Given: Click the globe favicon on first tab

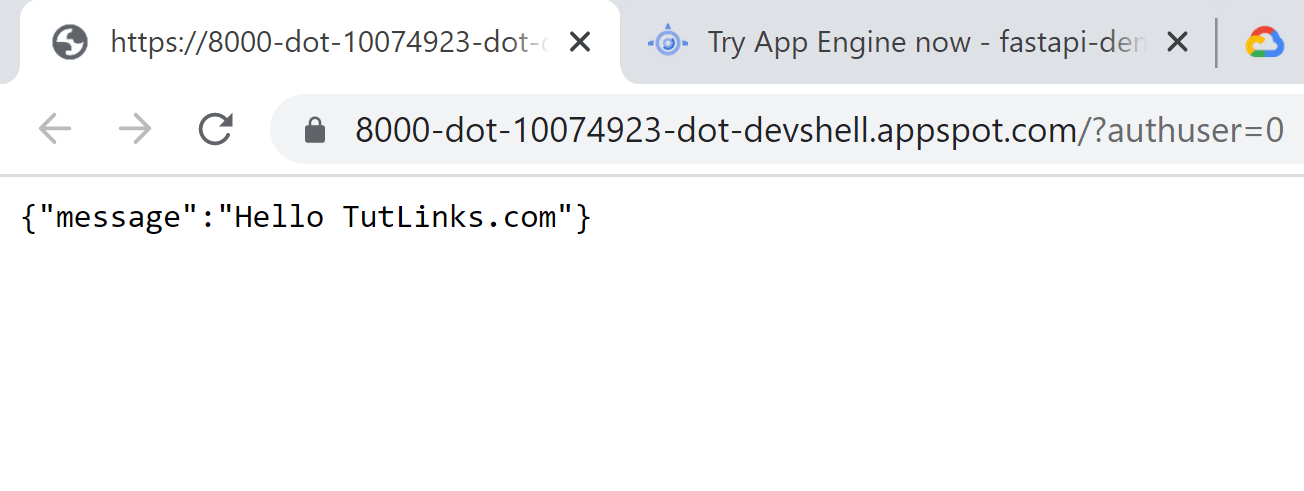Looking at the screenshot, I should [x=70, y=42].
